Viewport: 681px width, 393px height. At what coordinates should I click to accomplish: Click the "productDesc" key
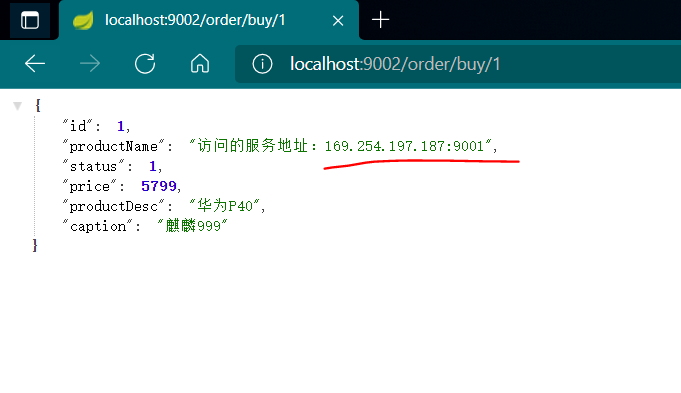[x=113, y=206]
